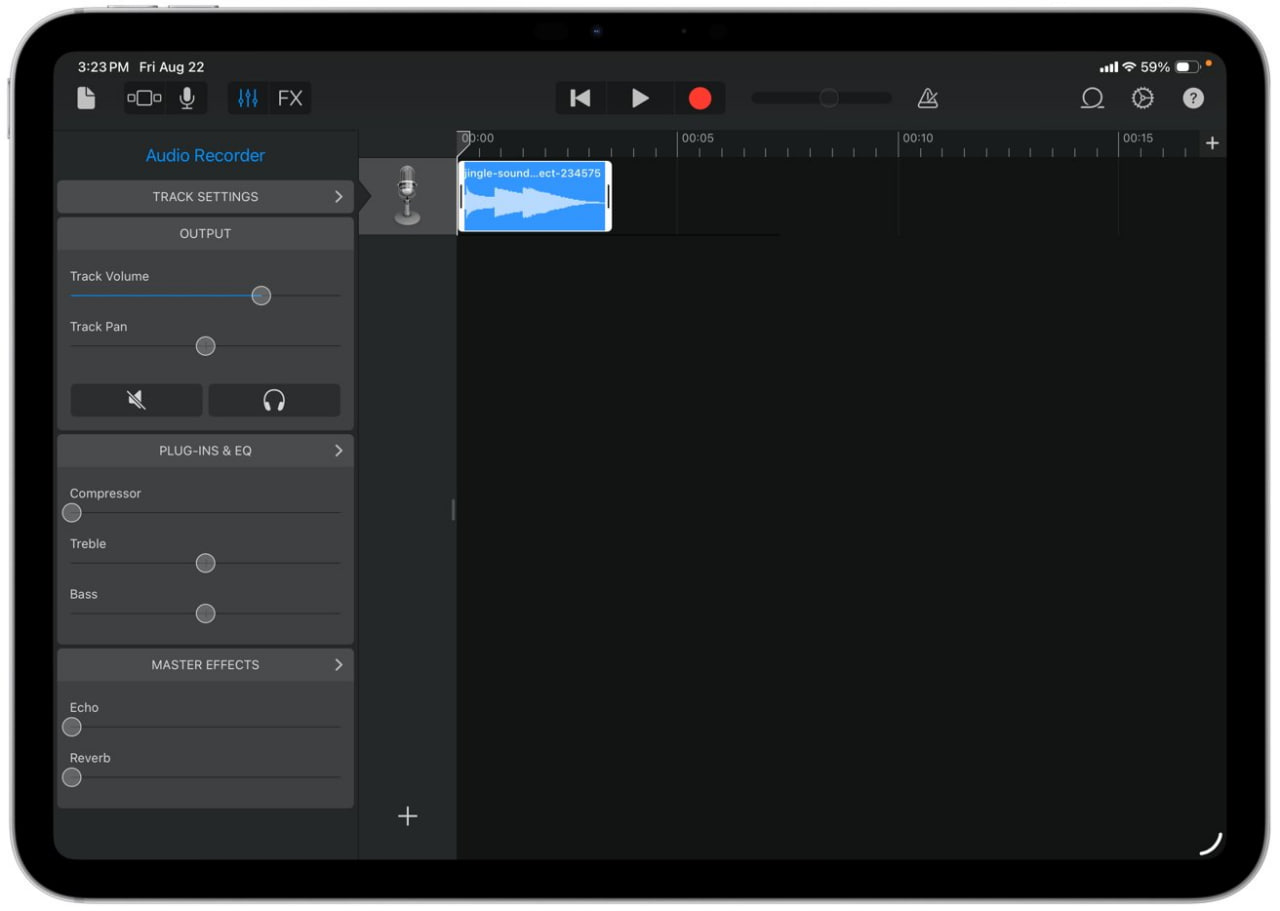Expand MASTER EFFECTS section

[205, 665]
